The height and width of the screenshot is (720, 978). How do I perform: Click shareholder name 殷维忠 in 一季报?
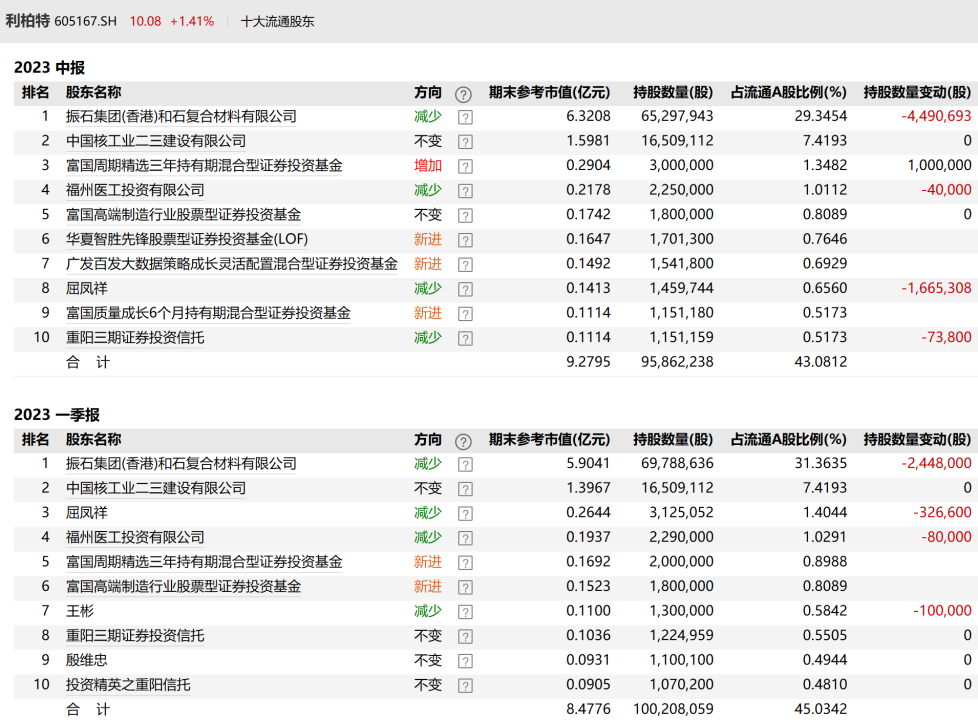click(x=87, y=660)
